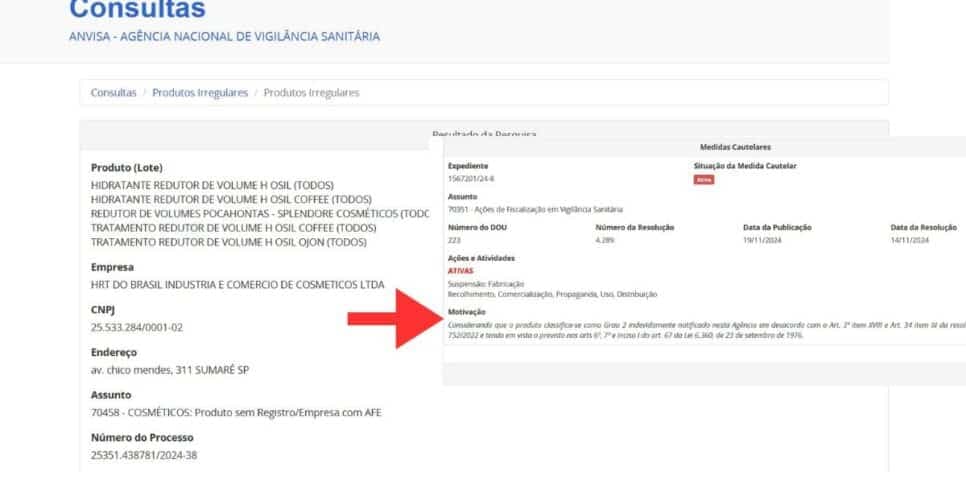Select the Recolhimento, Comercialização actions line
This screenshot has width=966, height=483.
pyautogui.click(x=552, y=294)
